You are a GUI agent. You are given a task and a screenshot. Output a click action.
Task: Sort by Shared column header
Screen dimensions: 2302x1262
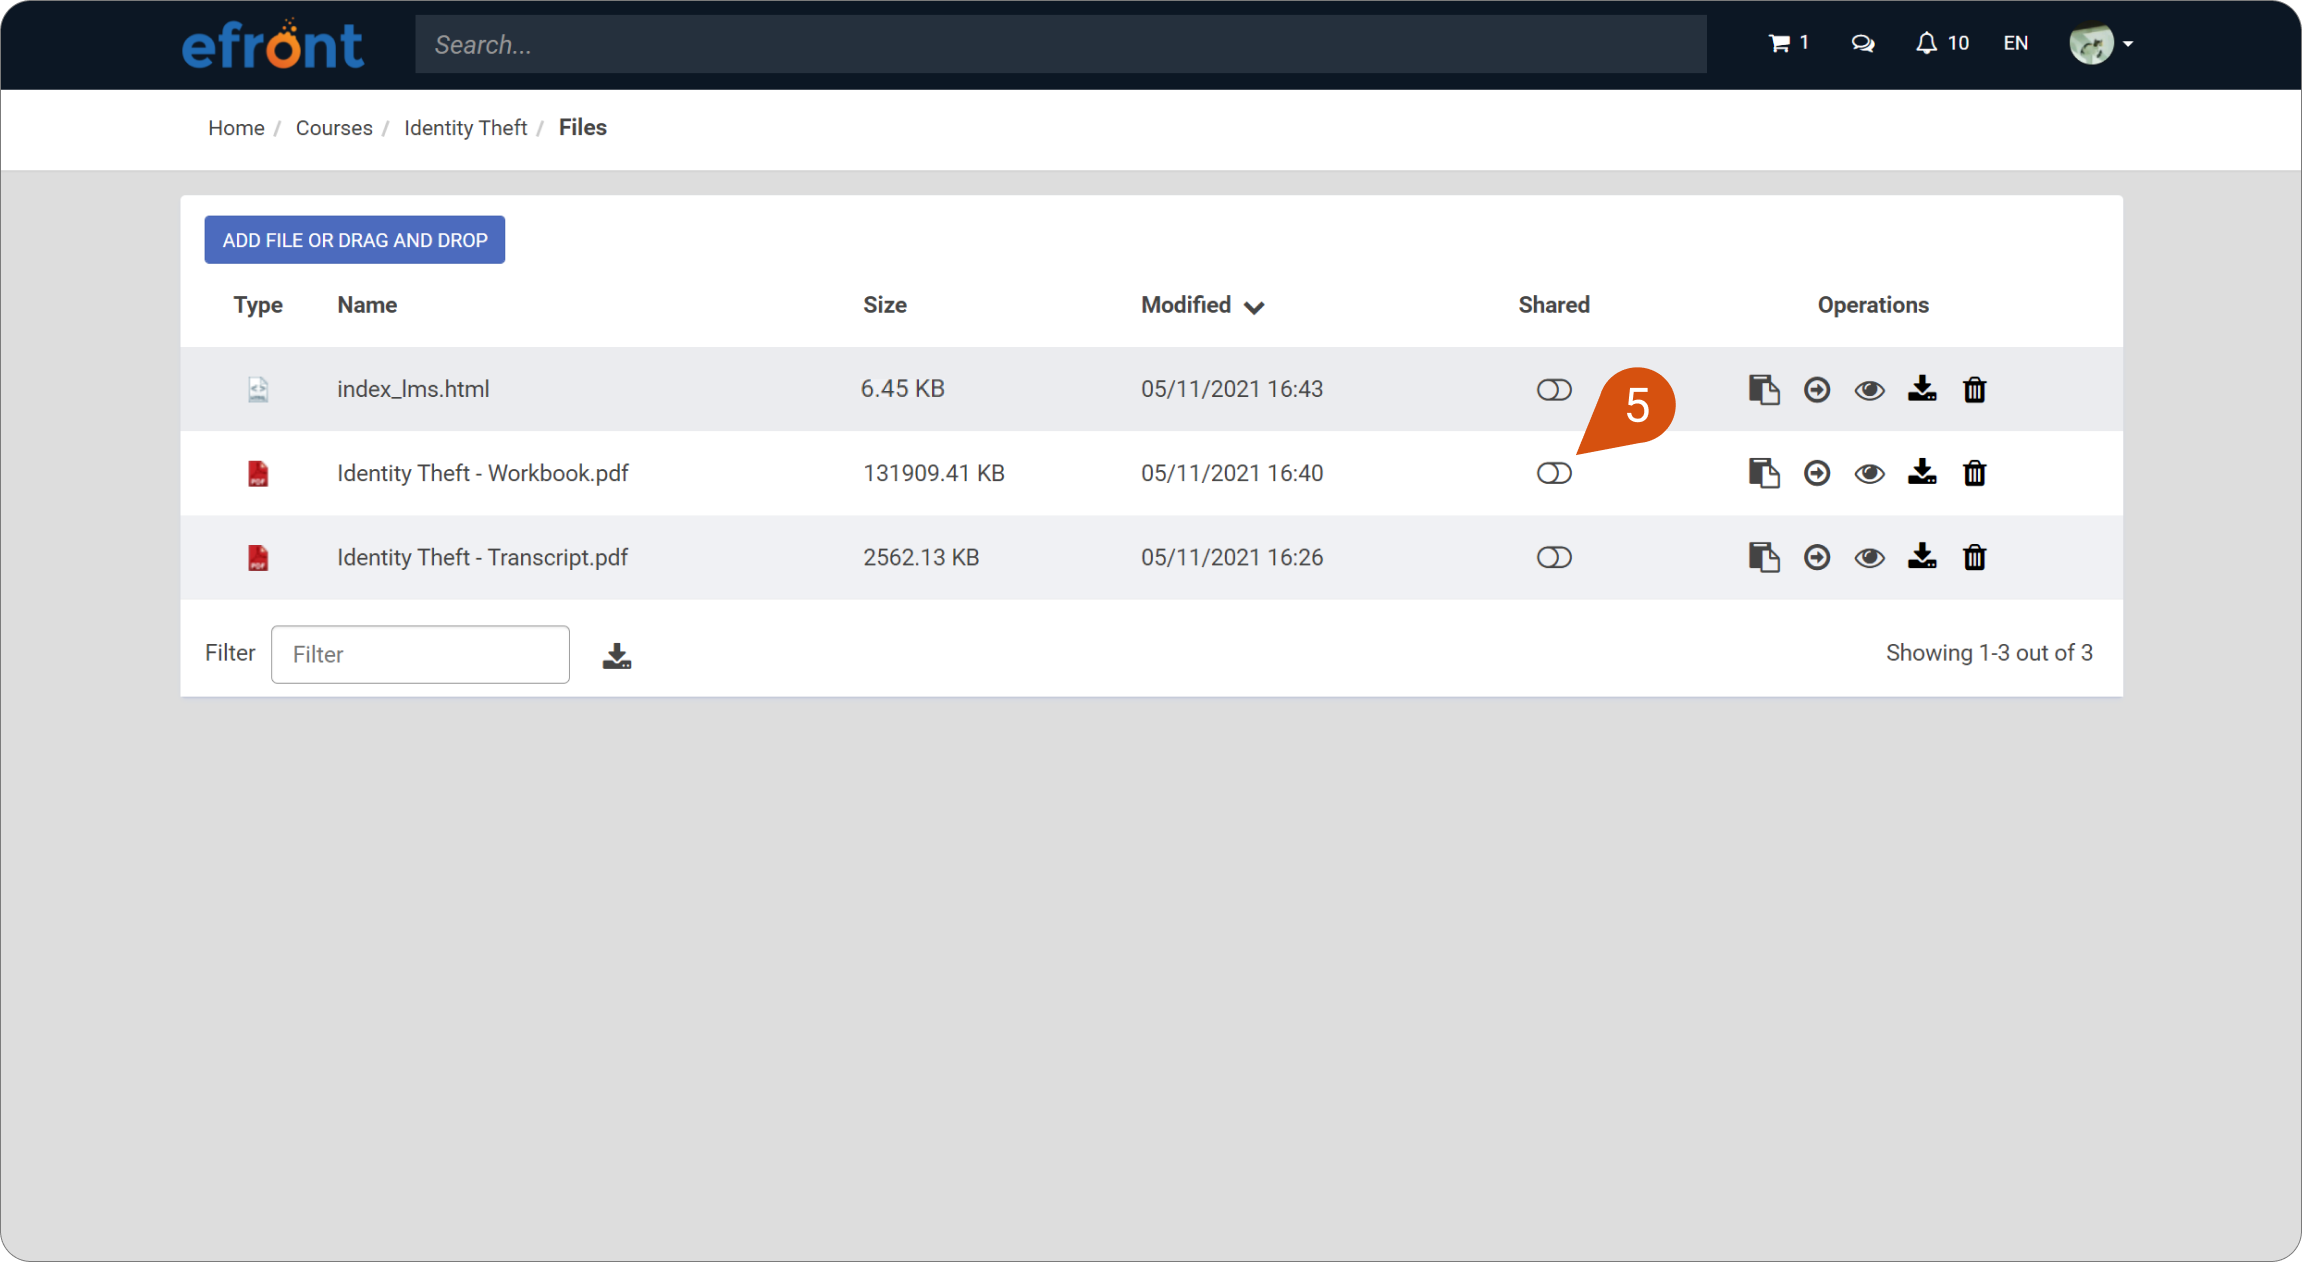point(1554,305)
